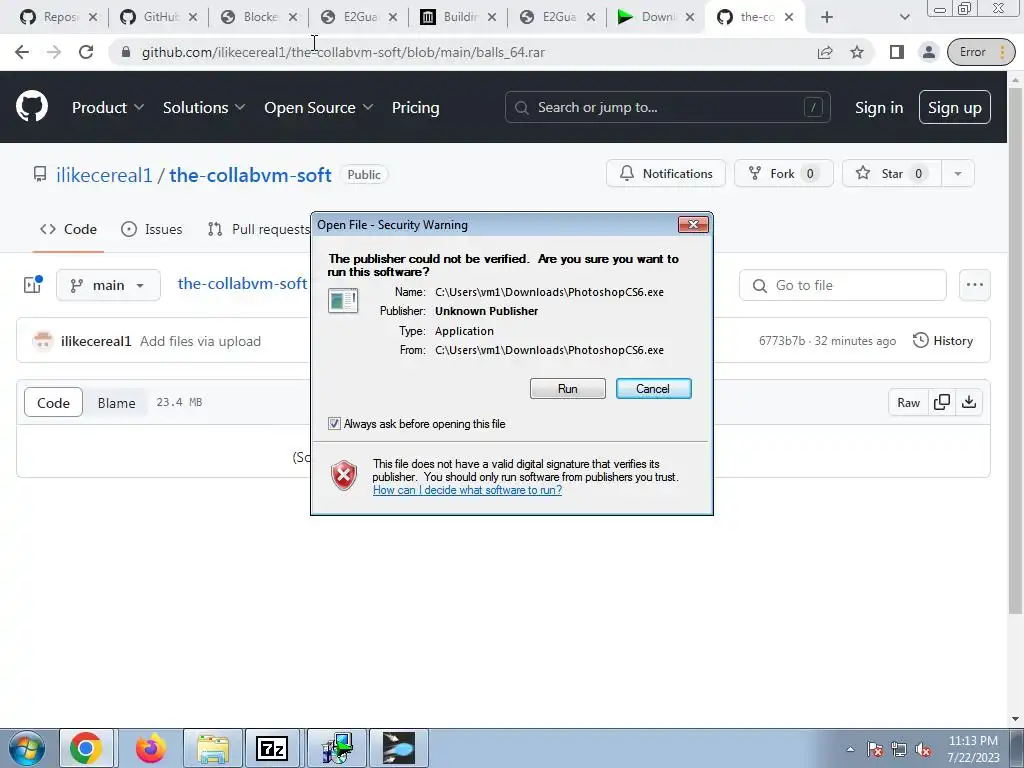
Task: Open a new tab with the plus button
Action: coord(827,18)
